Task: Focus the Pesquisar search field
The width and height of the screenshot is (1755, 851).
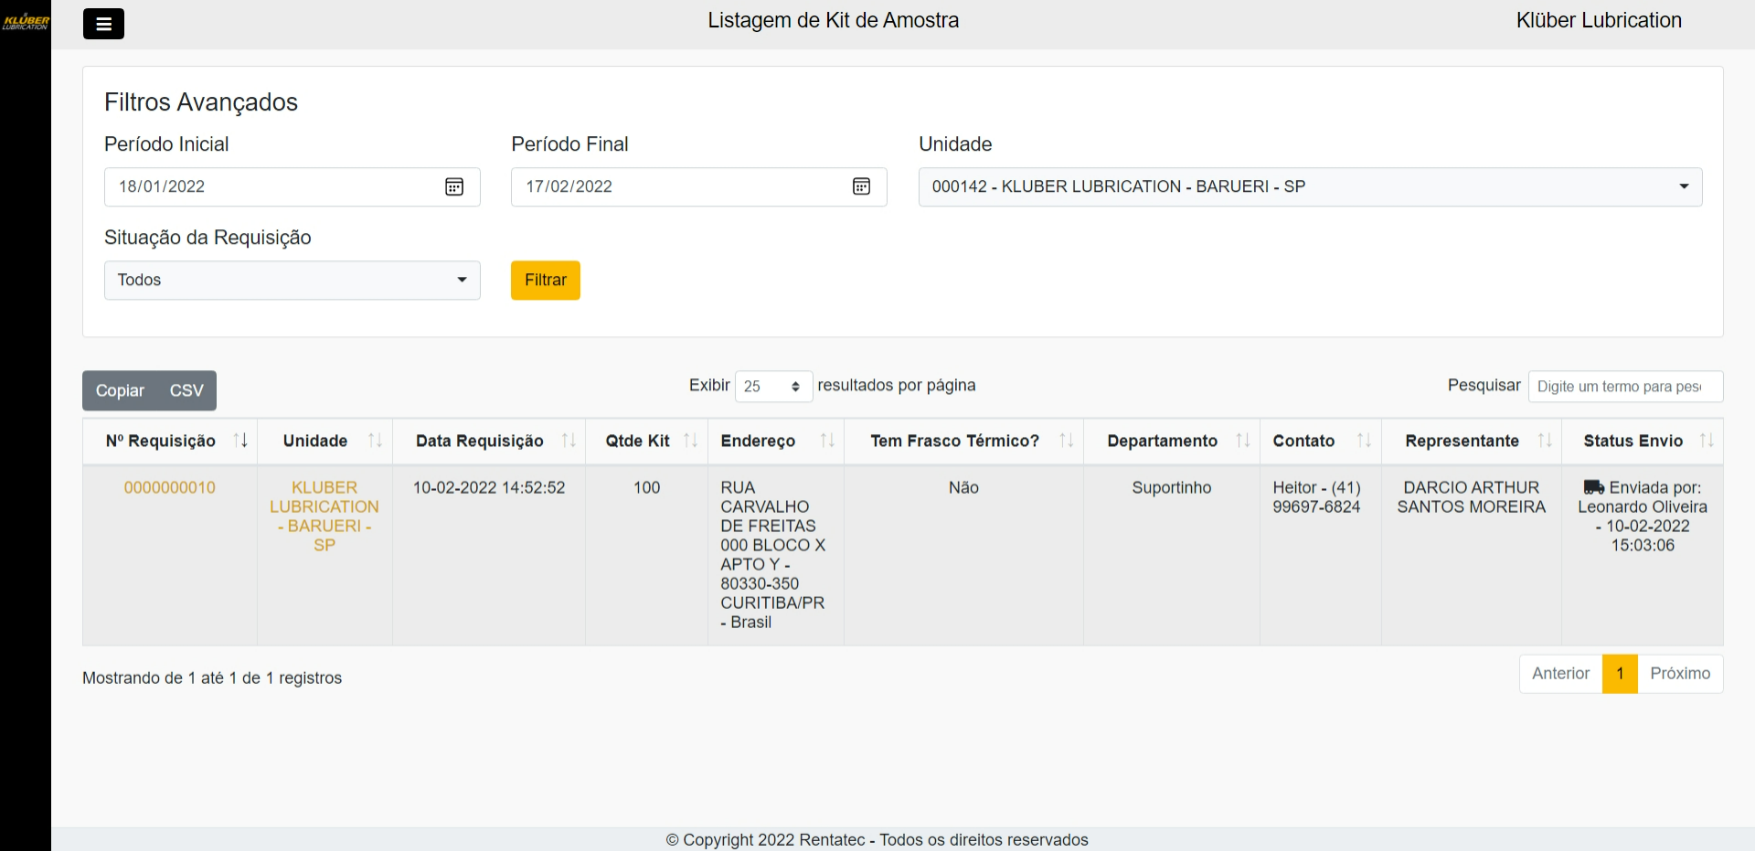Action: point(1624,387)
